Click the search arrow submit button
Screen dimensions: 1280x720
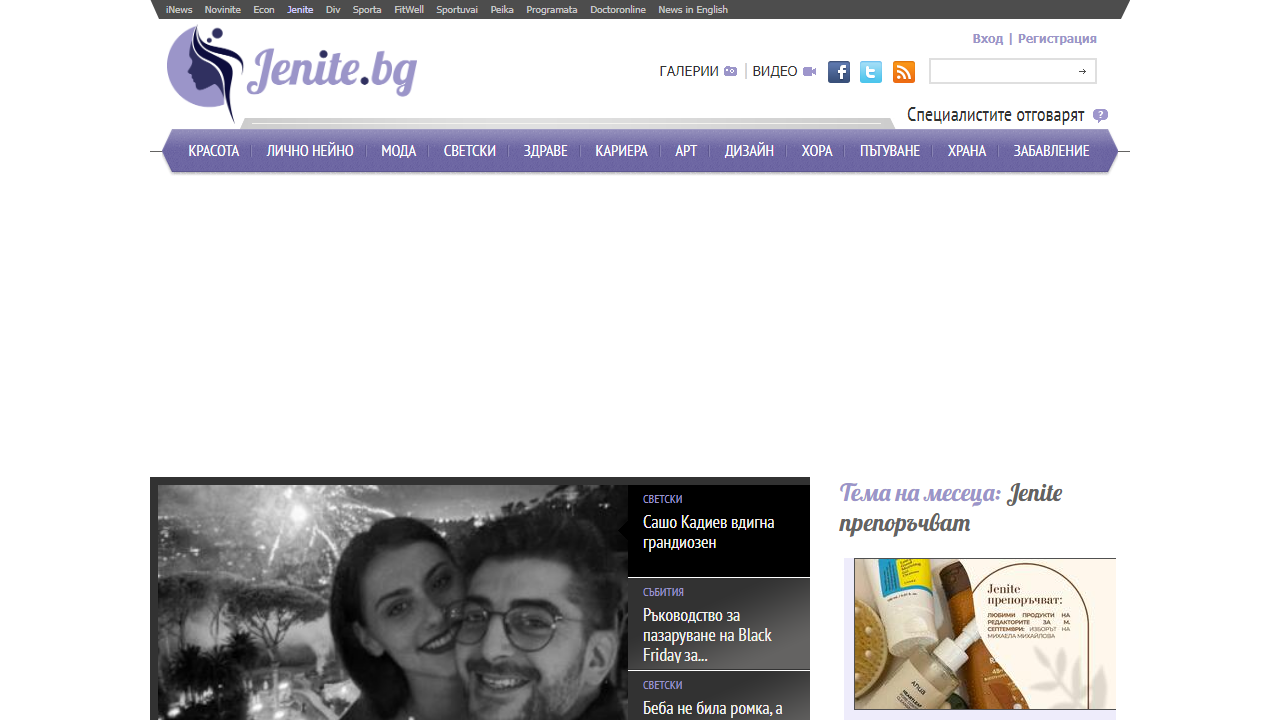tap(1082, 72)
